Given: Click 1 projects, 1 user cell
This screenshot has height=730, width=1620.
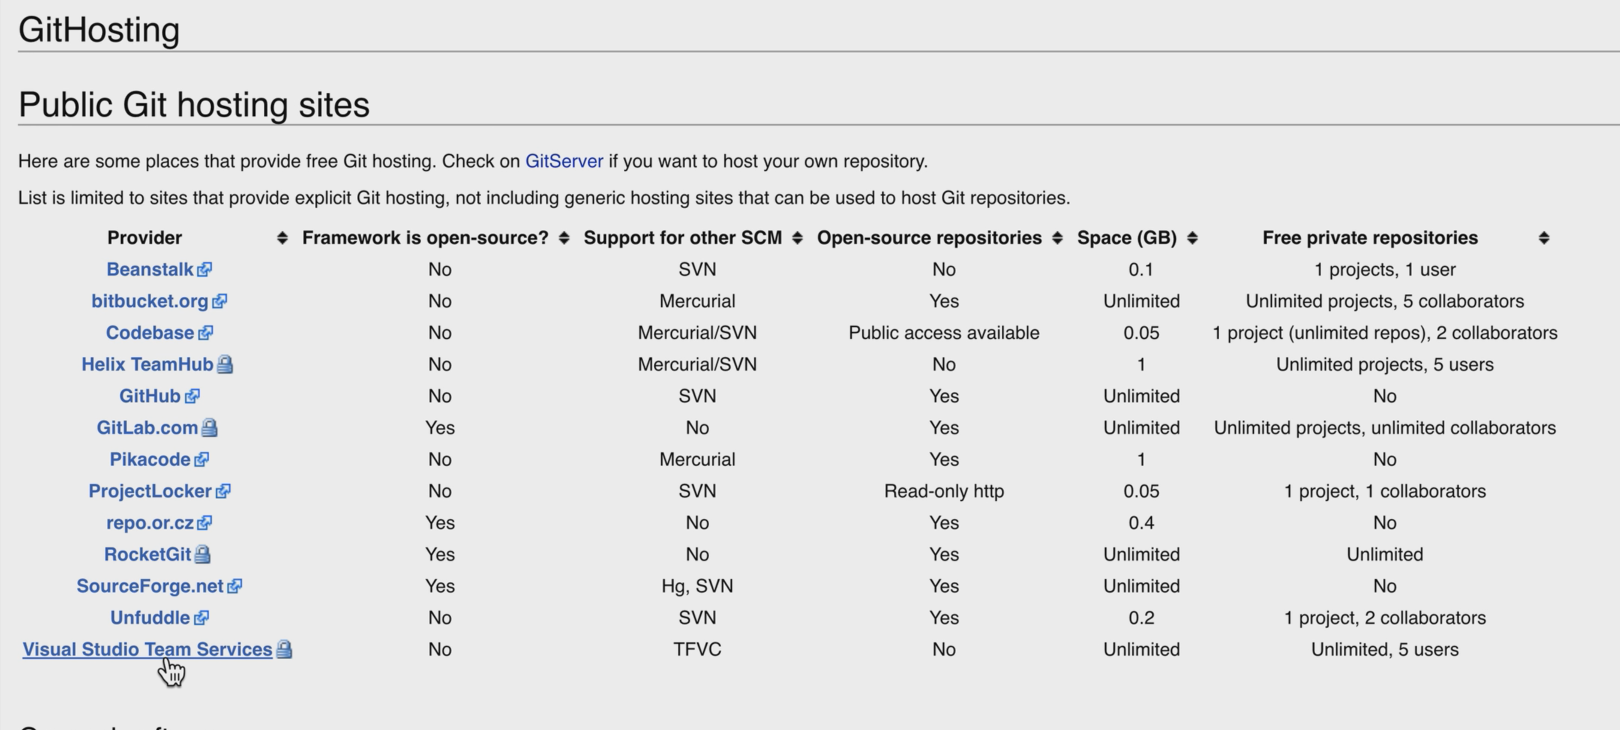Looking at the screenshot, I should (1385, 269).
